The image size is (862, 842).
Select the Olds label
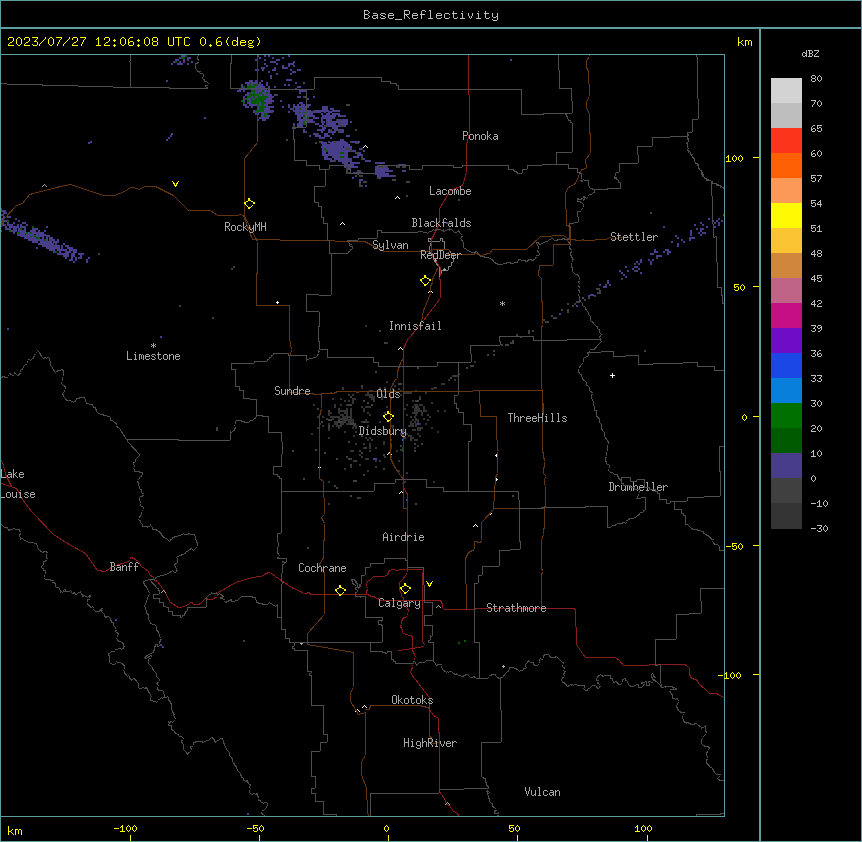(x=389, y=394)
